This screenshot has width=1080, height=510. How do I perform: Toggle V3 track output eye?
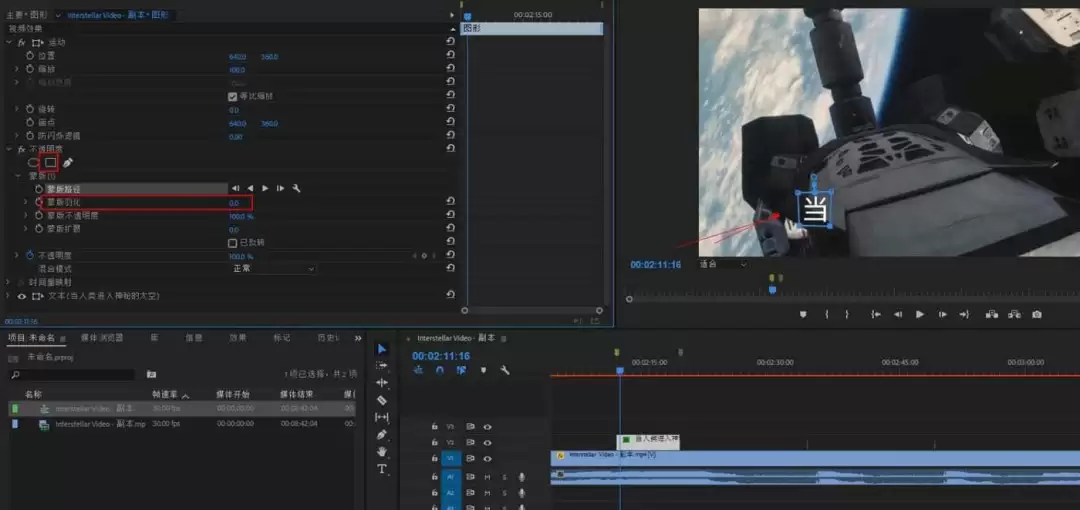click(x=487, y=427)
